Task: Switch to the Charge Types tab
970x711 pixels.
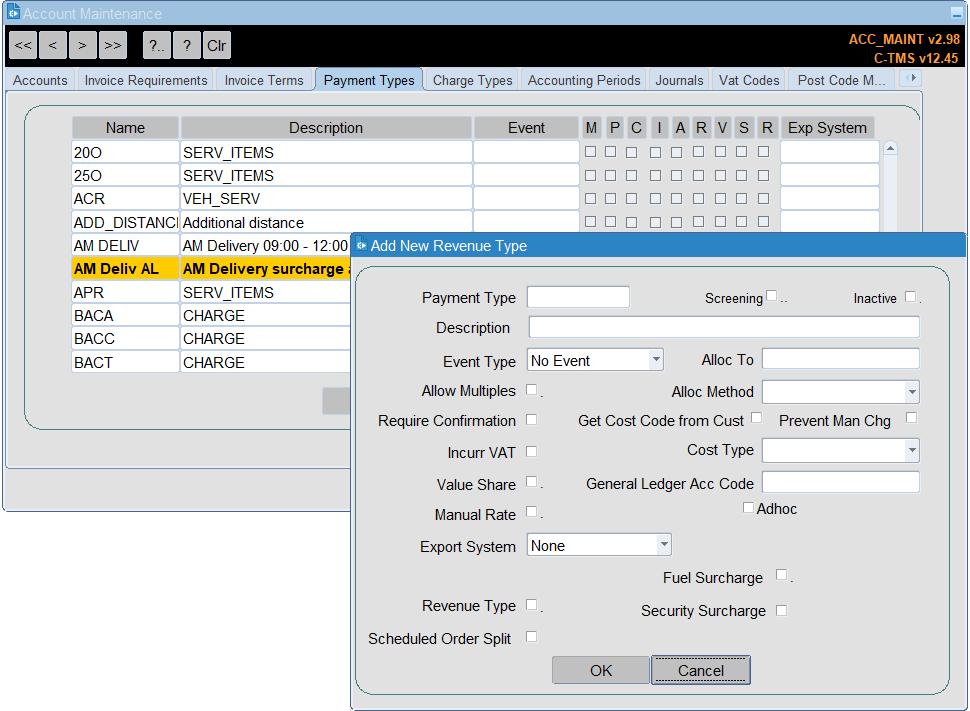Action: 473,80
